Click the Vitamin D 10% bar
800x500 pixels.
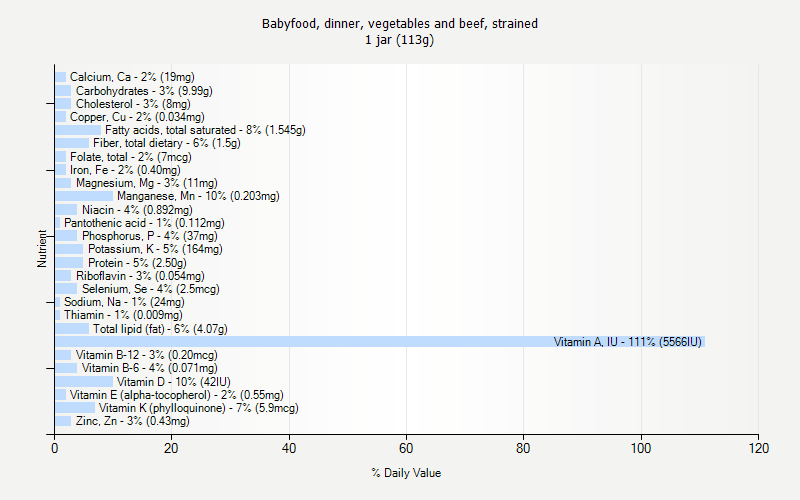(x=84, y=382)
